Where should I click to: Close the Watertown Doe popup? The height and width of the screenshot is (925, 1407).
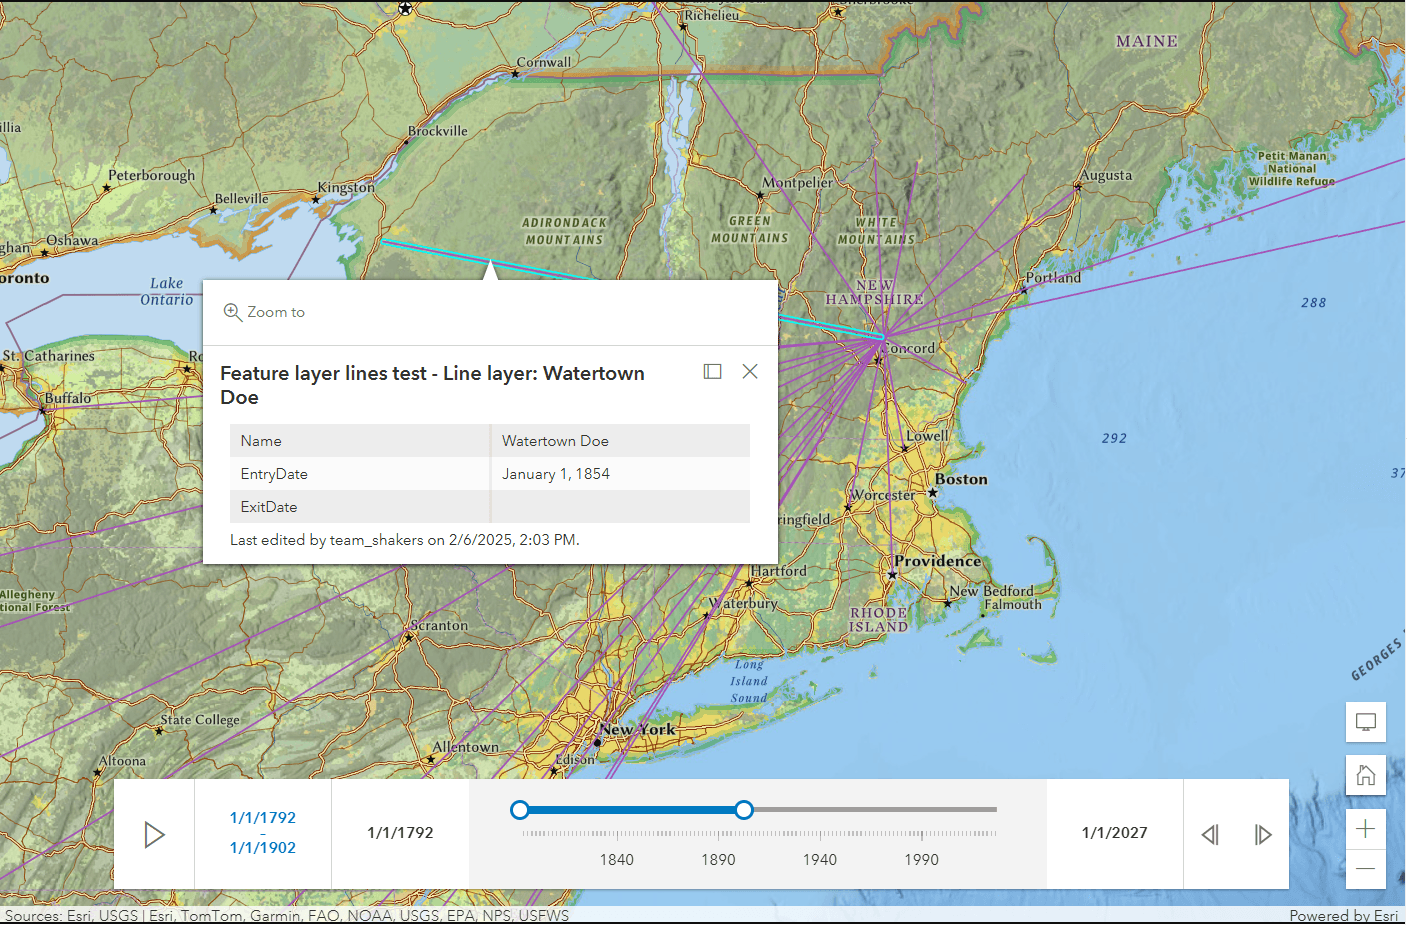[x=750, y=371]
